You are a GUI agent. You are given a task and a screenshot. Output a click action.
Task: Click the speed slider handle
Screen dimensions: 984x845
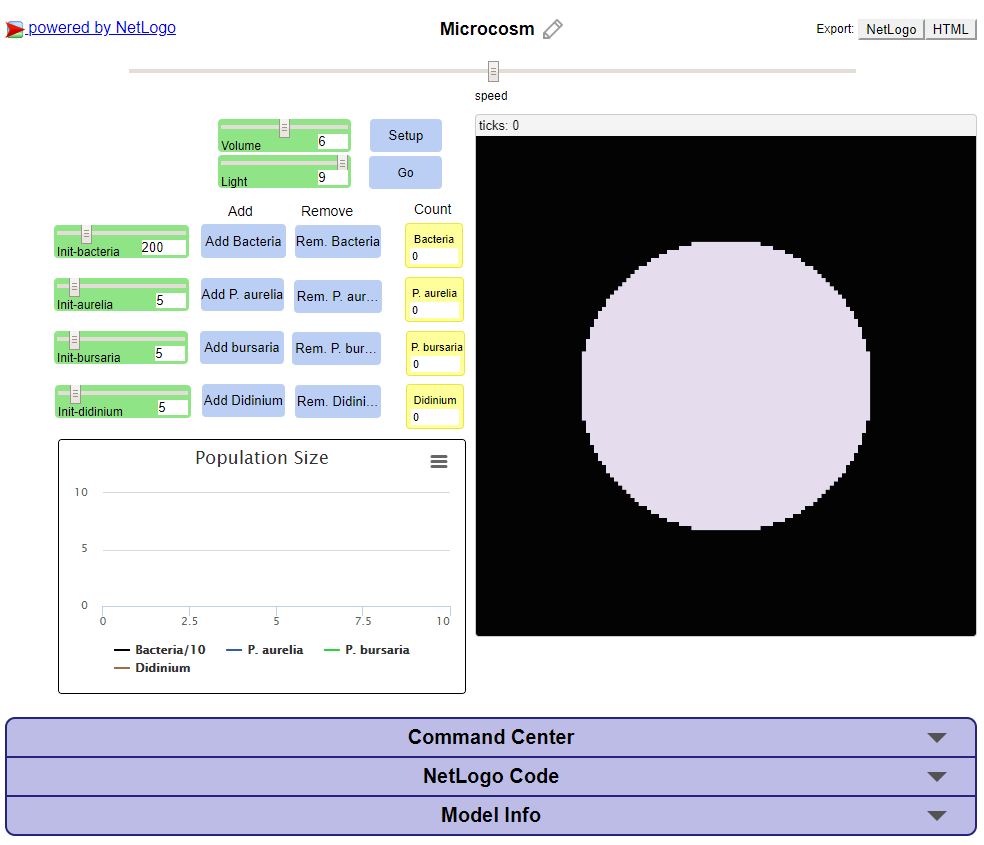(493, 71)
